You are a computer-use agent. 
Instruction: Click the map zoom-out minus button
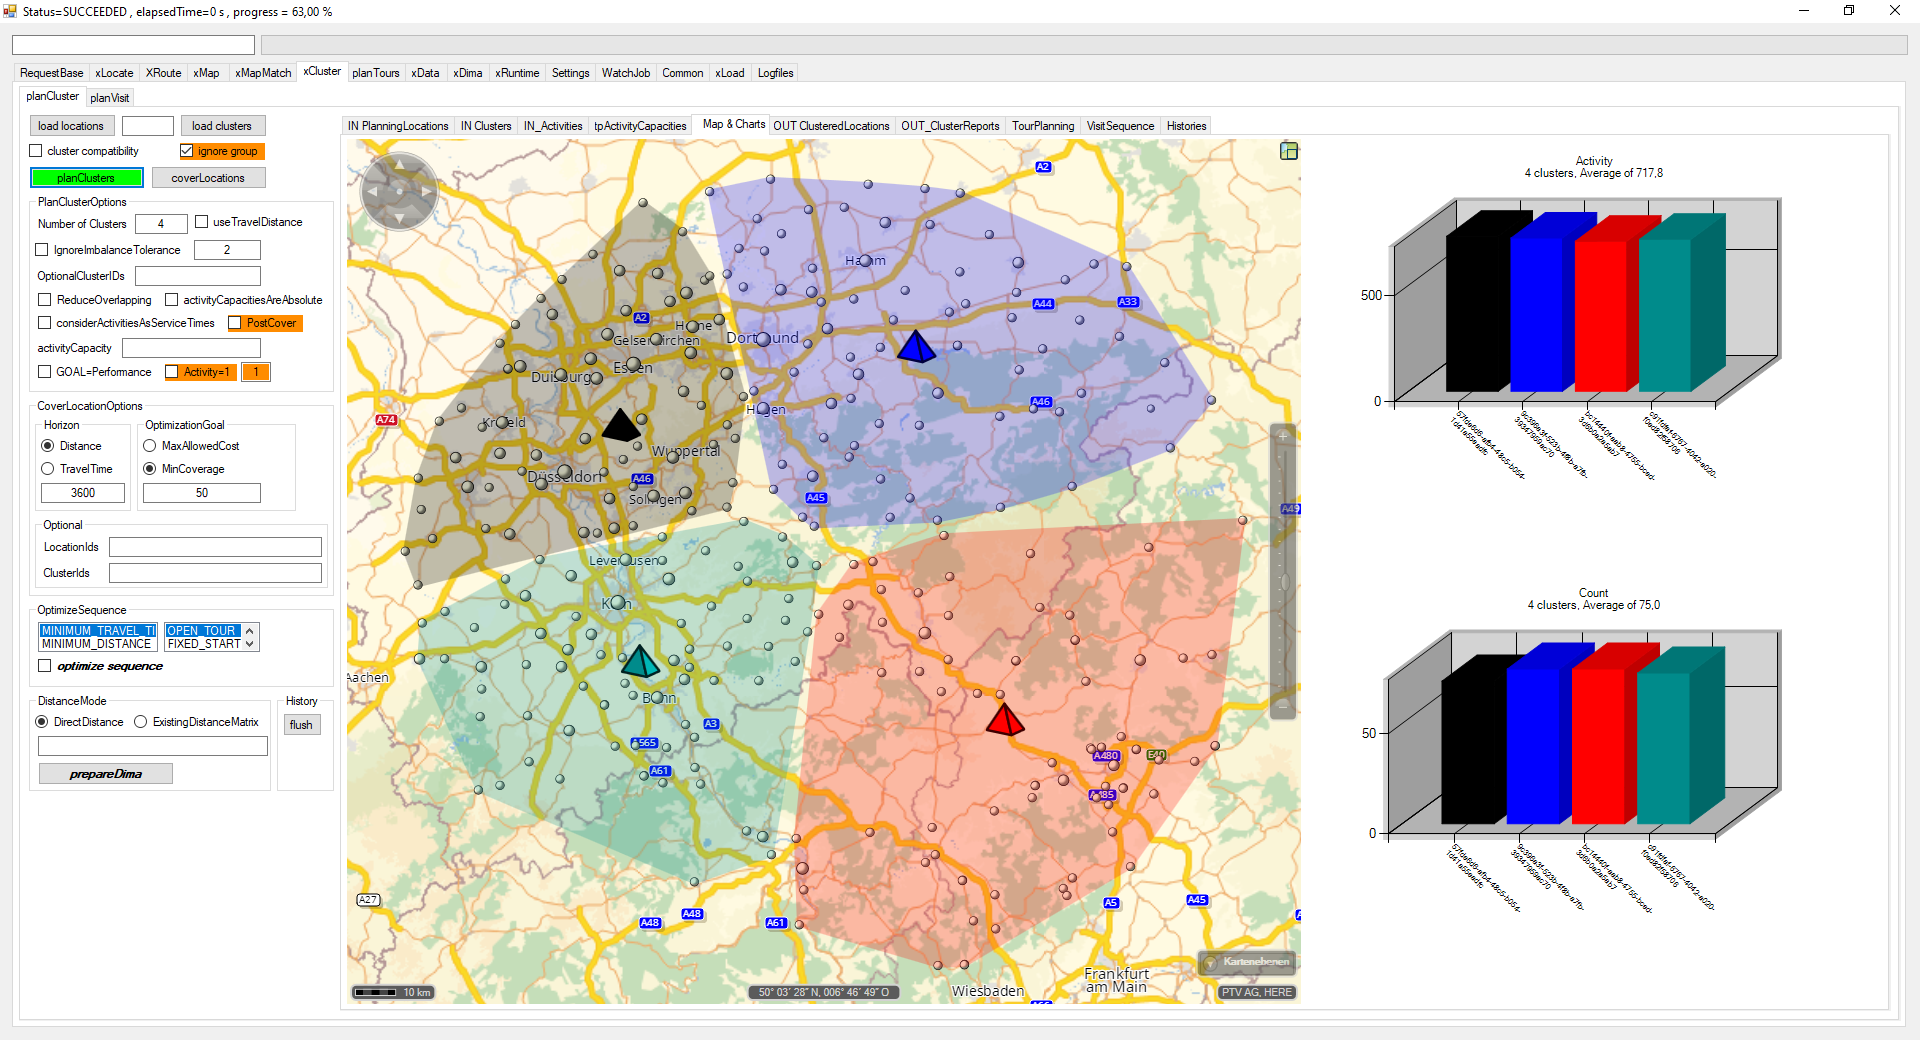(x=1283, y=706)
